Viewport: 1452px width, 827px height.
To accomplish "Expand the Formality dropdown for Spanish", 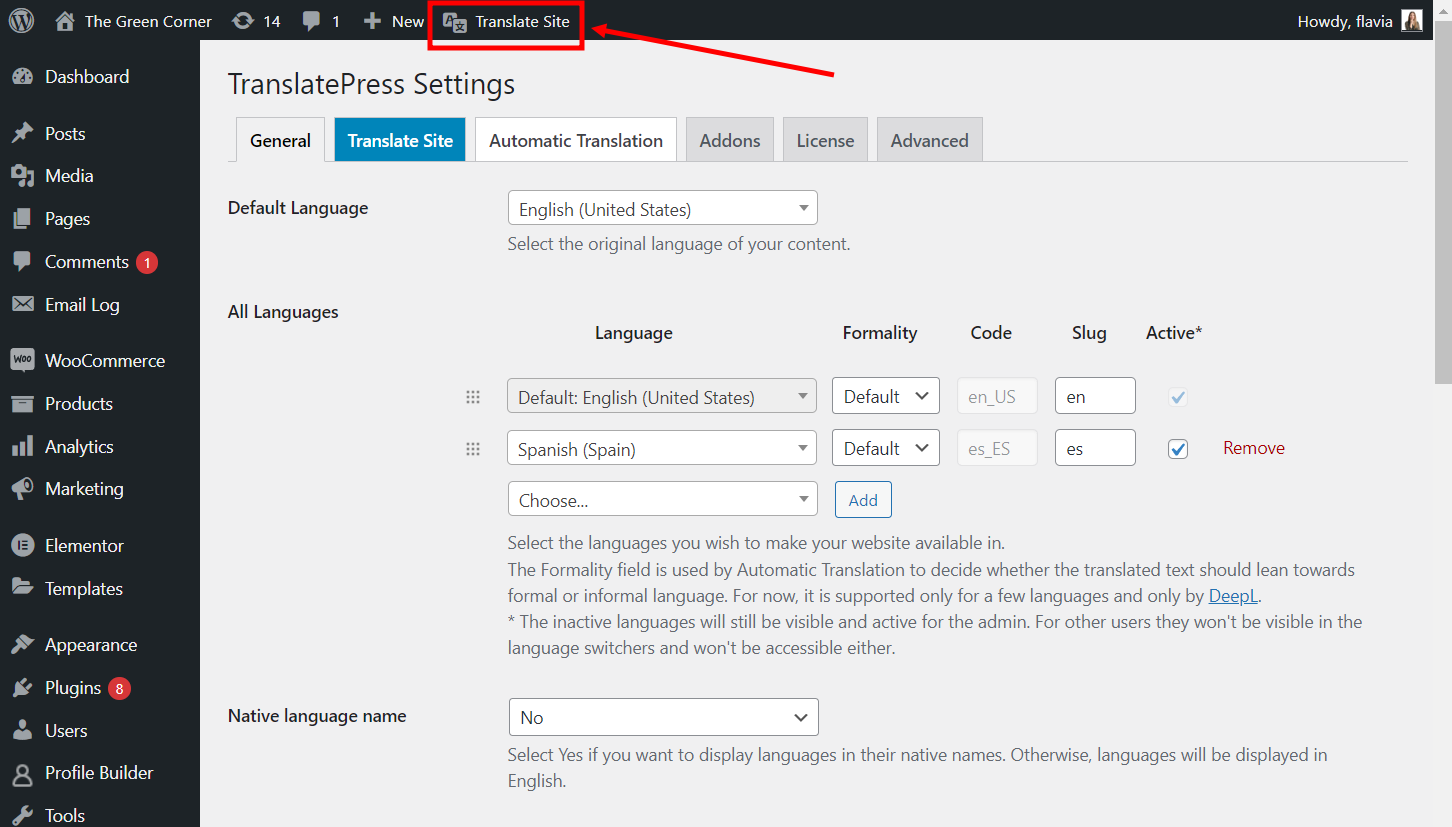I will [885, 447].
